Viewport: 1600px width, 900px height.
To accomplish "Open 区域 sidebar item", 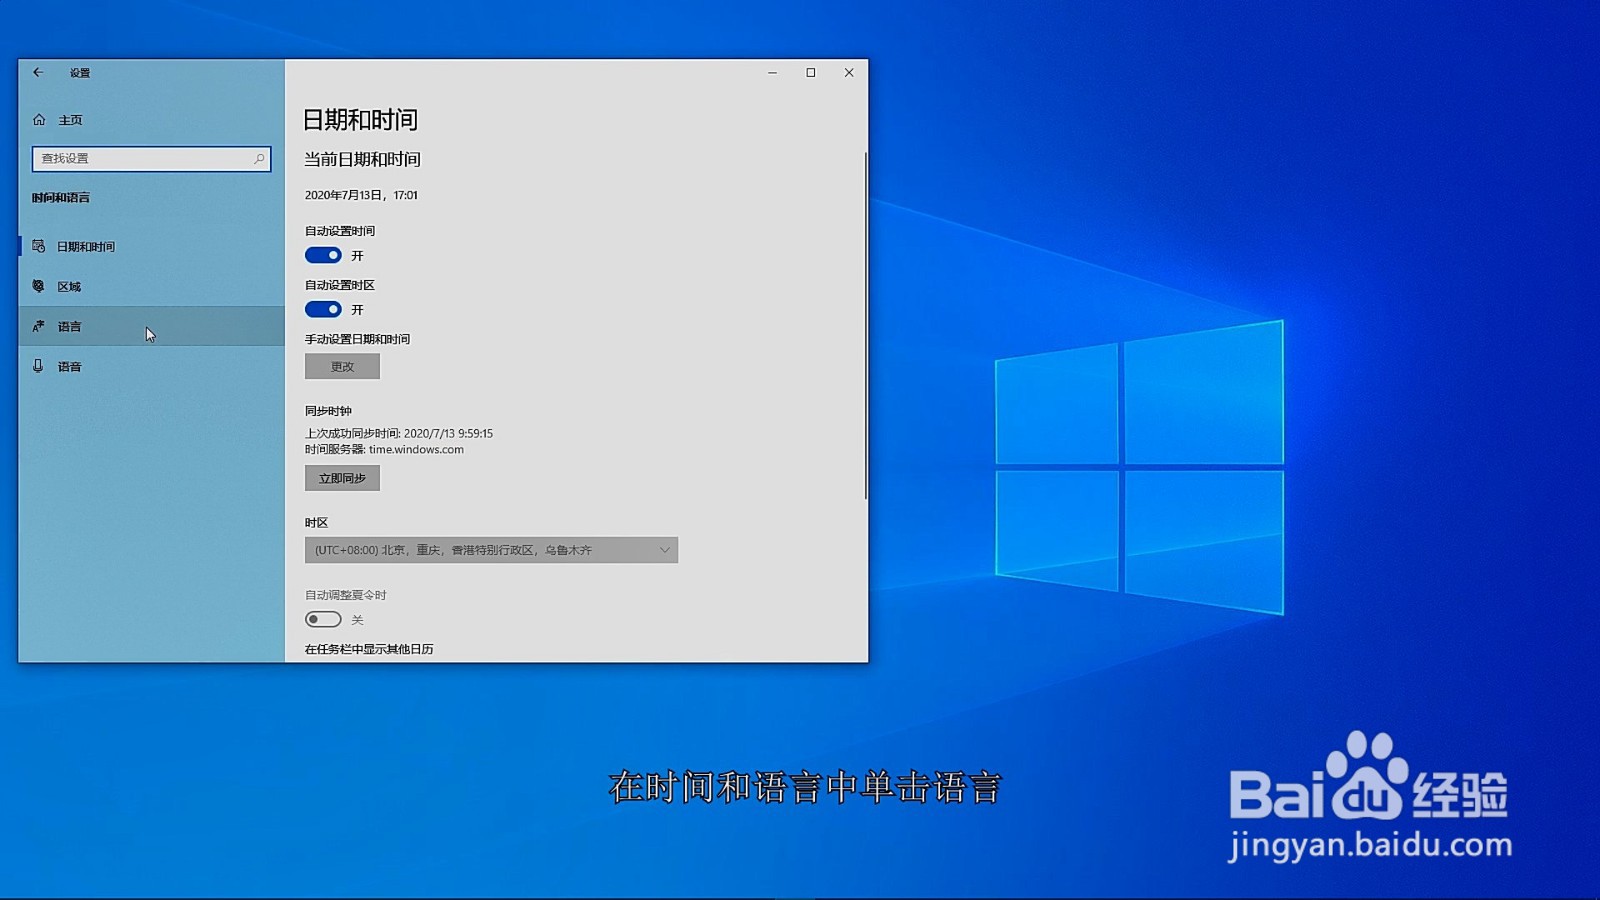I will [152, 286].
